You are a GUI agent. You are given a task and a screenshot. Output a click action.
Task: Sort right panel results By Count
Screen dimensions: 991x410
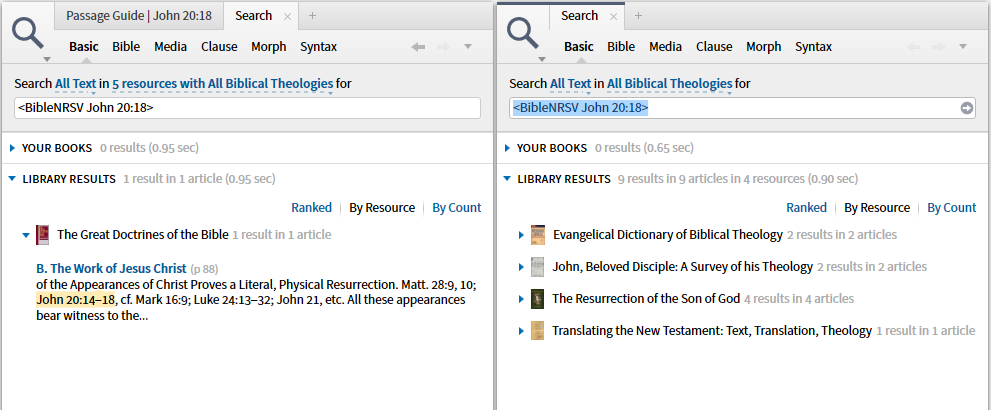coord(951,208)
